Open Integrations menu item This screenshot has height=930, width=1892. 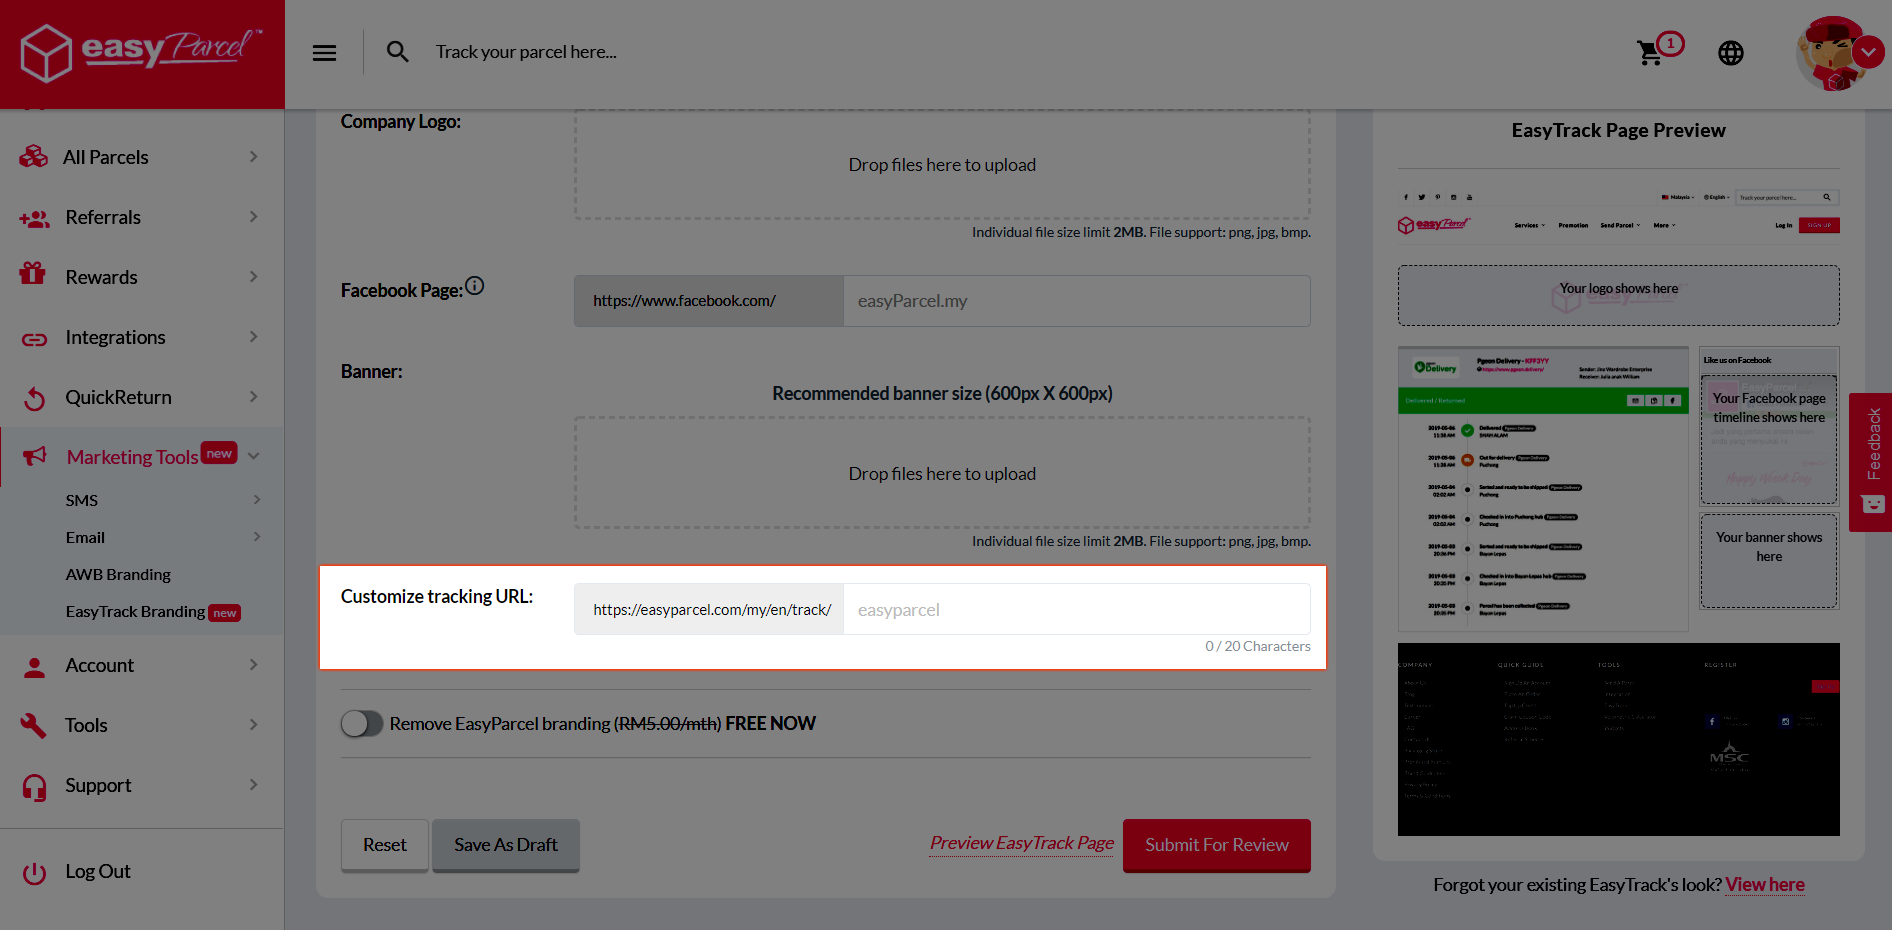coord(142,337)
